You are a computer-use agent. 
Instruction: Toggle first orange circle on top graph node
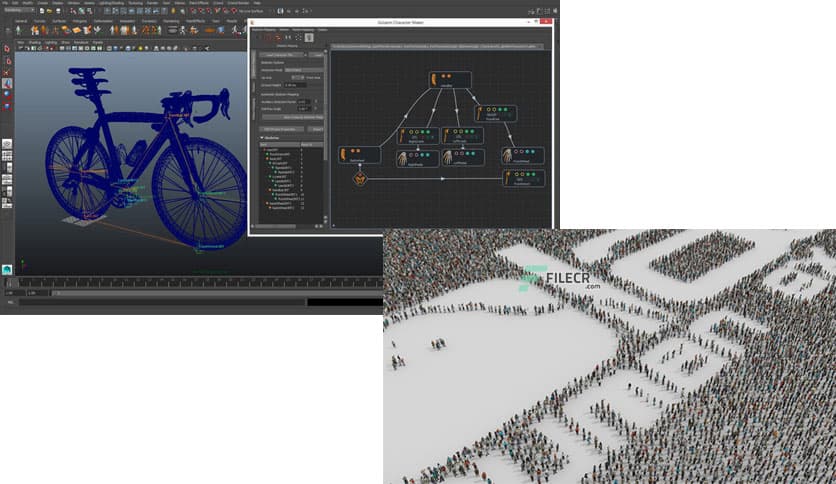click(x=445, y=75)
